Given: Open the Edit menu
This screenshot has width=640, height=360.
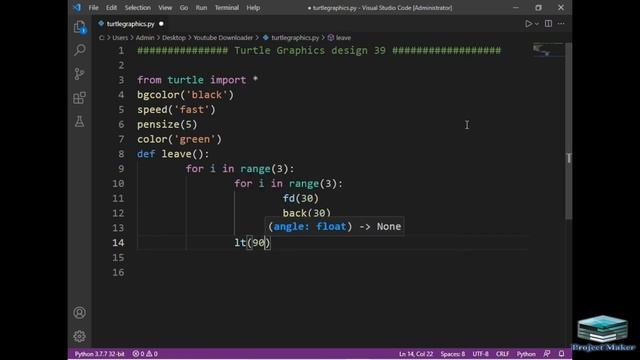Looking at the screenshot, I should (111, 7).
